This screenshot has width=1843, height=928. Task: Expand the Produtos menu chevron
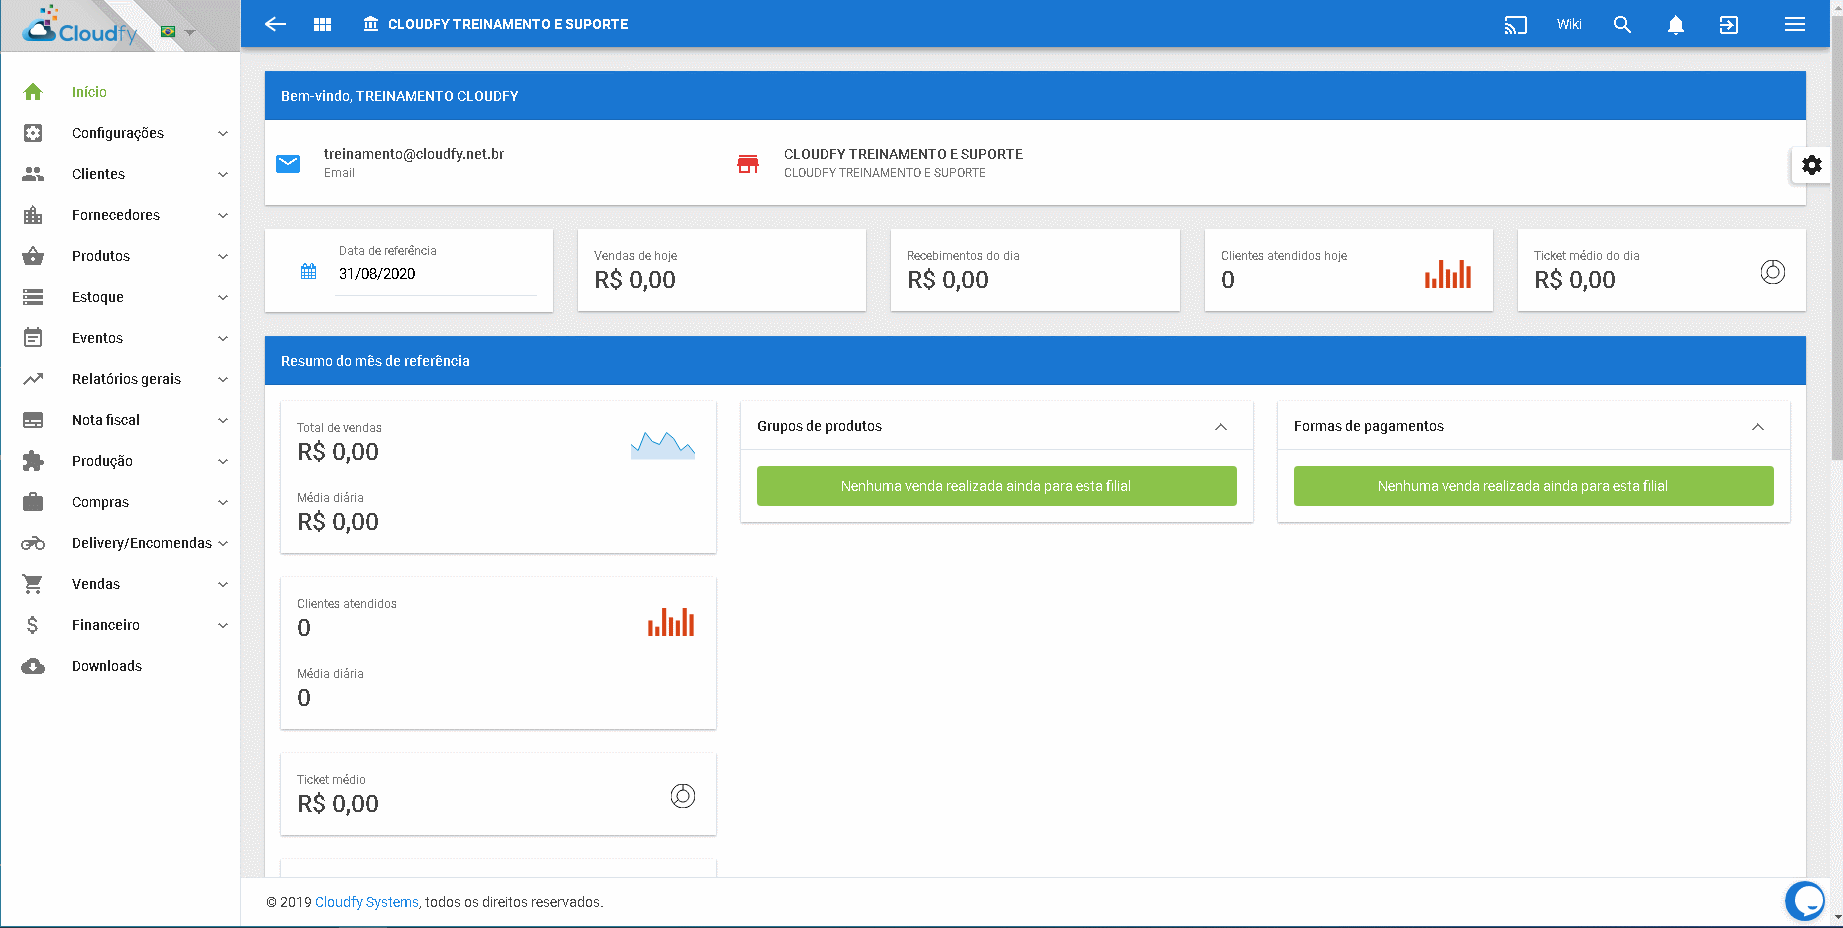223,256
